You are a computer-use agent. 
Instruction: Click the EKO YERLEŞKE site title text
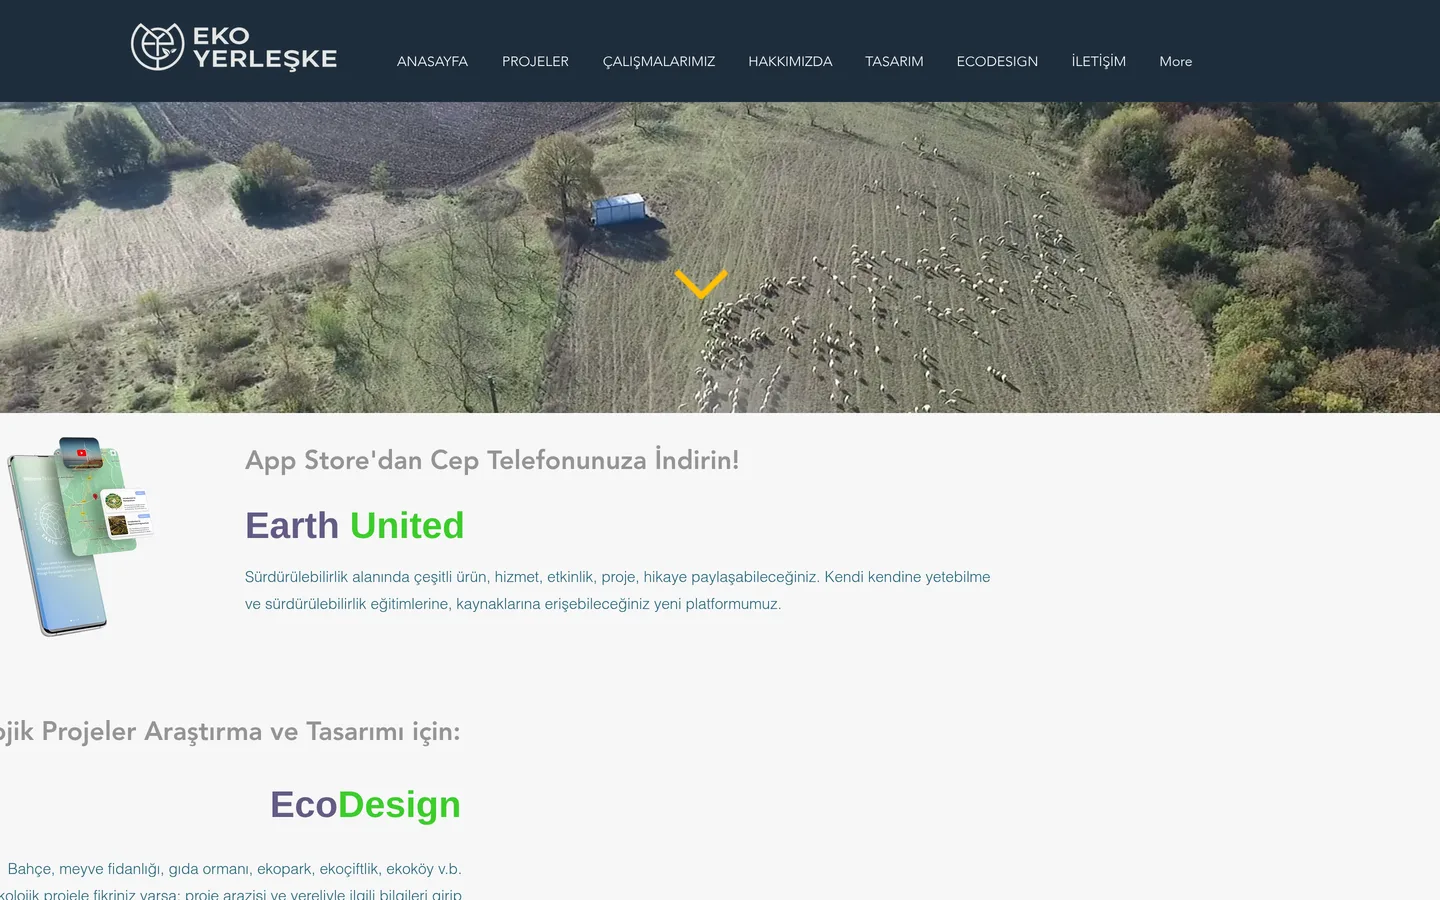[265, 48]
